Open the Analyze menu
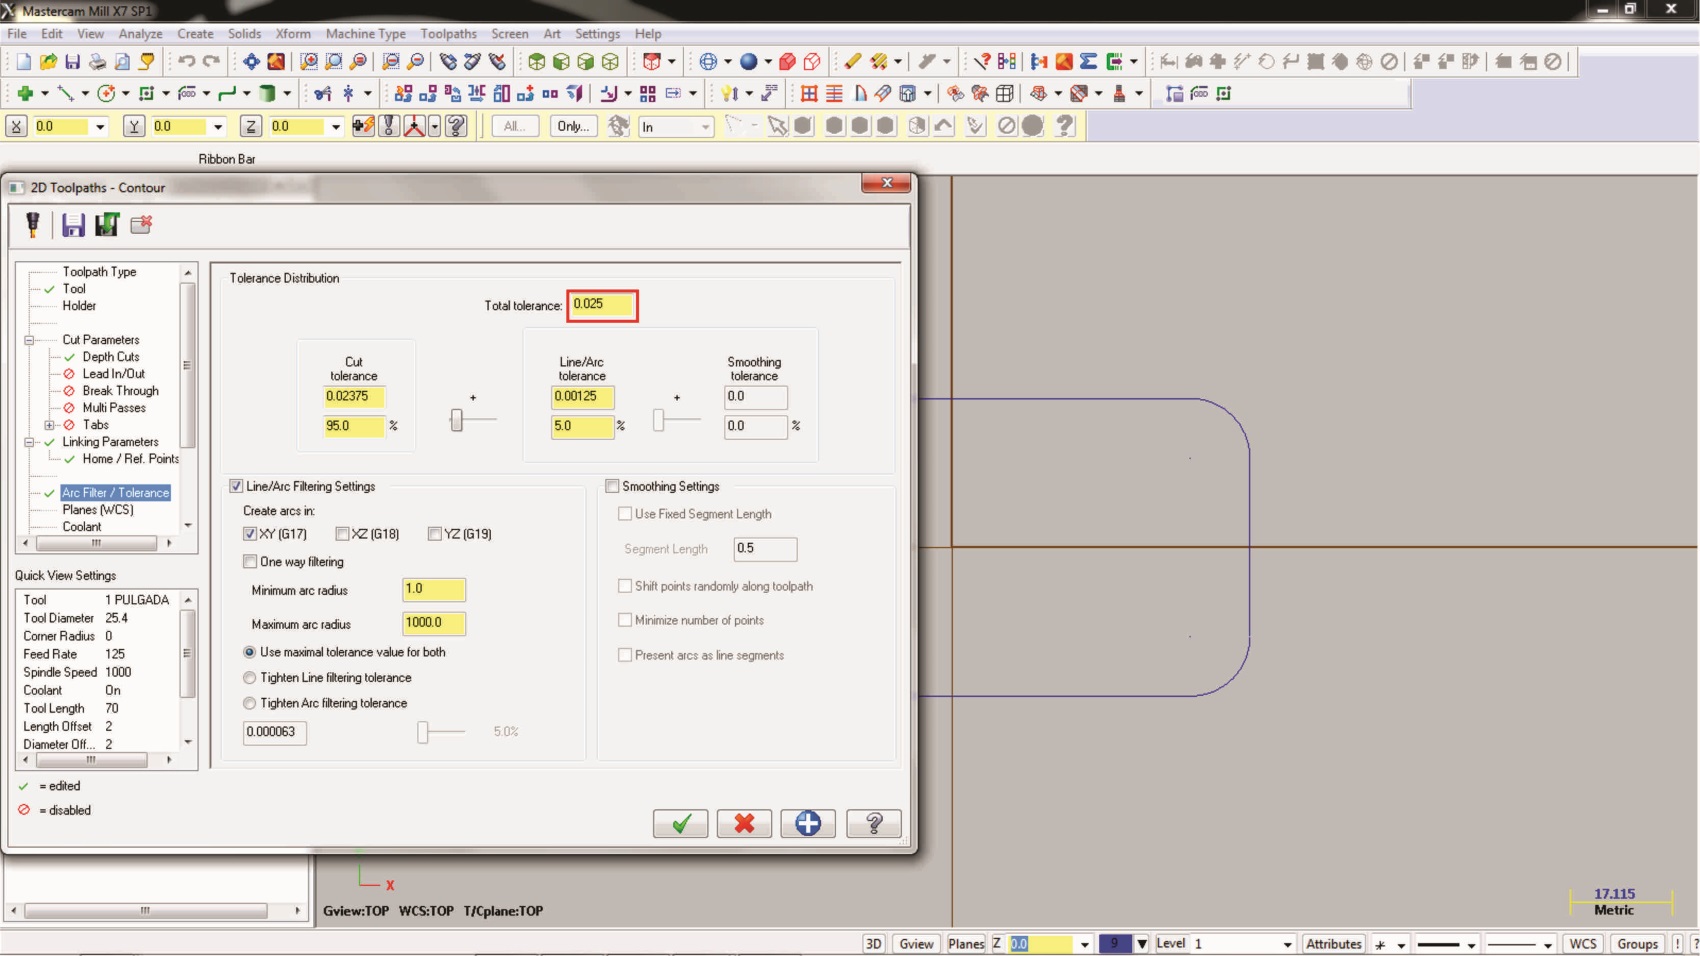1700x956 pixels. (x=140, y=34)
